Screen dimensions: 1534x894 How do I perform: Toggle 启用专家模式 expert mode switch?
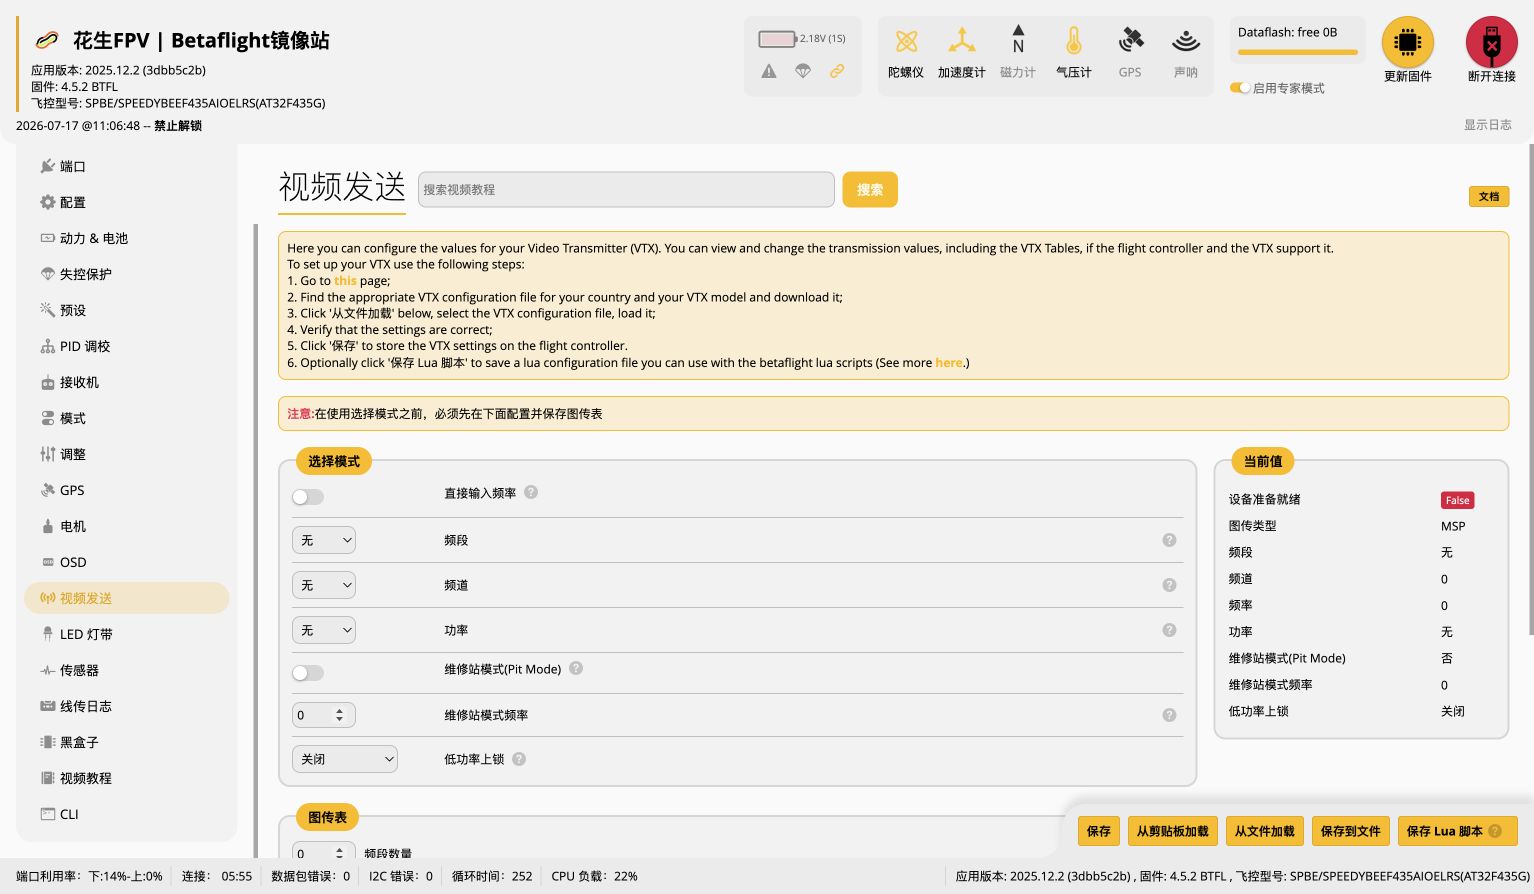point(1240,88)
